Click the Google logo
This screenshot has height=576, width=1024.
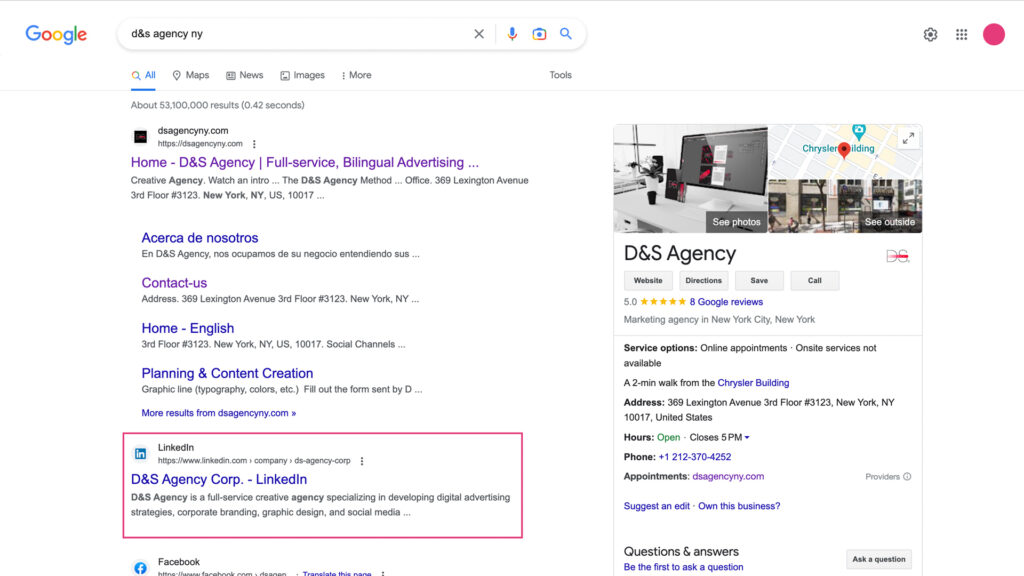pyautogui.click(x=56, y=34)
